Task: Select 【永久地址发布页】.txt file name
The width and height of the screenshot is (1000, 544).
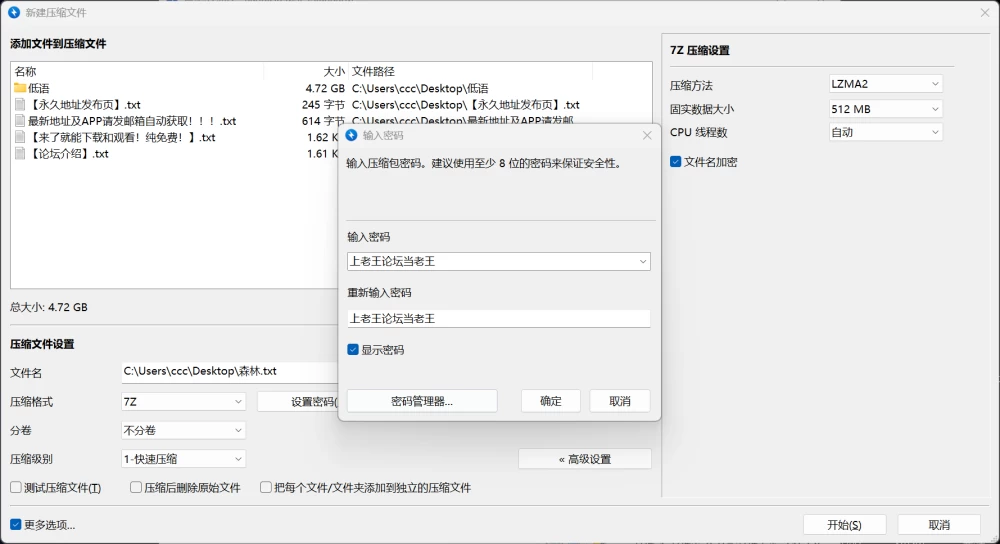Action: (x=84, y=105)
